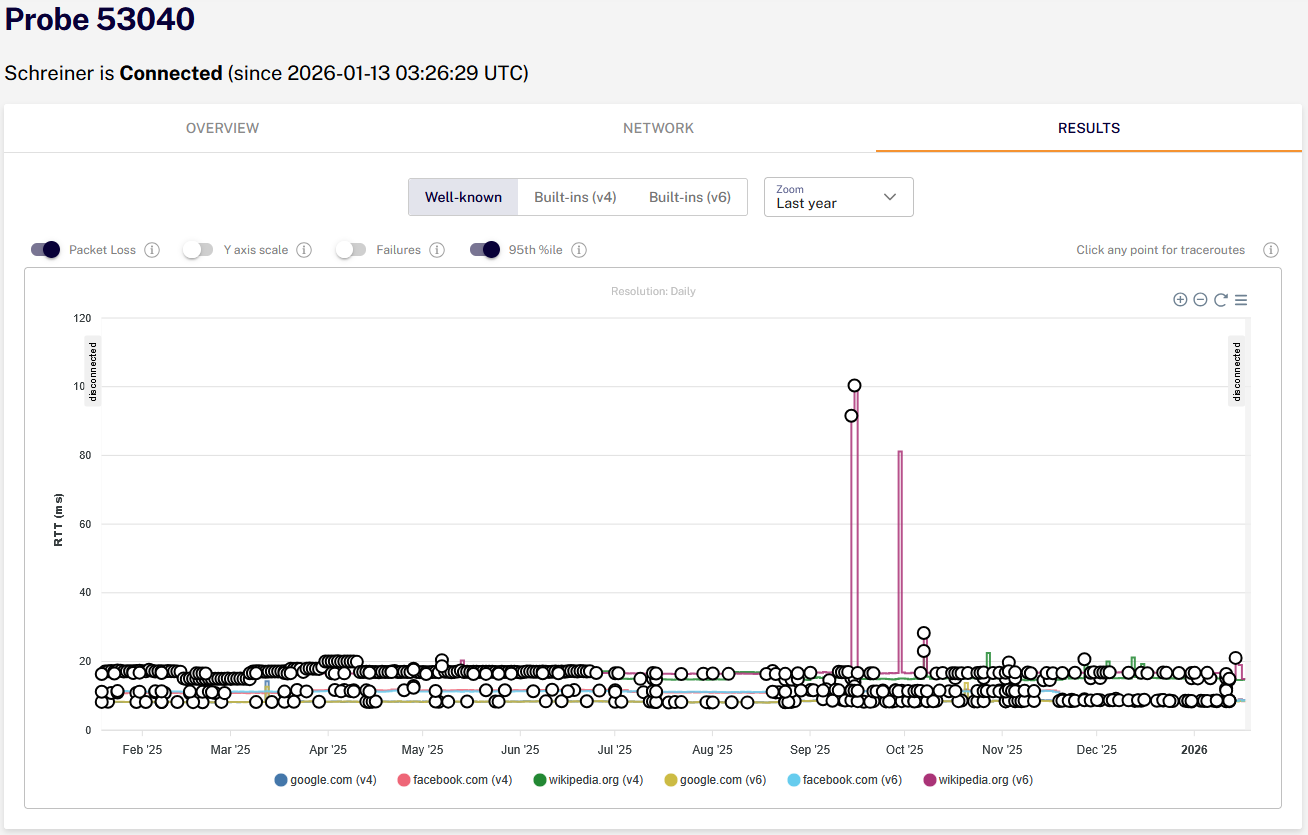1308x835 pixels.
Task: Open the chart hamburger menu
Action: 1241,300
